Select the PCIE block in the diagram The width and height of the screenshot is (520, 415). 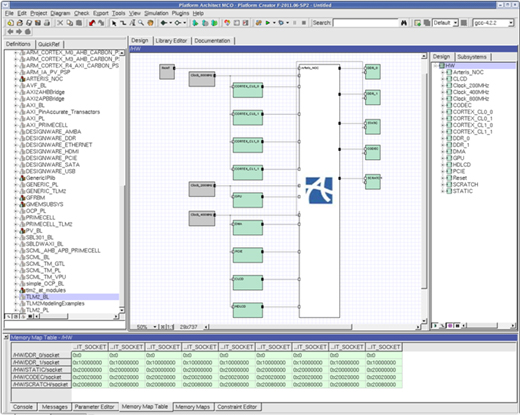point(248,255)
